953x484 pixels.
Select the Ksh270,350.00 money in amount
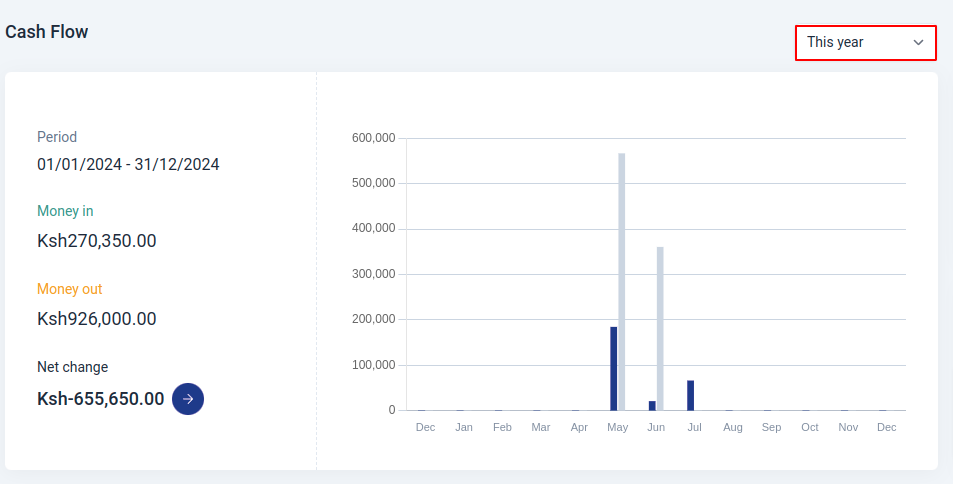[x=97, y=241]
